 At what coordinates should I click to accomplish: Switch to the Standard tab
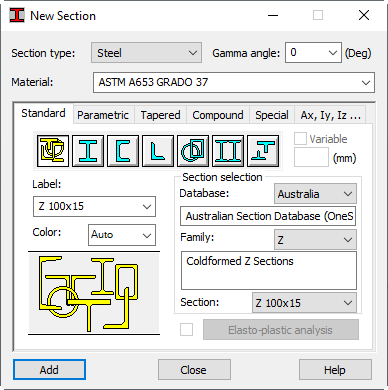[43, 113]
